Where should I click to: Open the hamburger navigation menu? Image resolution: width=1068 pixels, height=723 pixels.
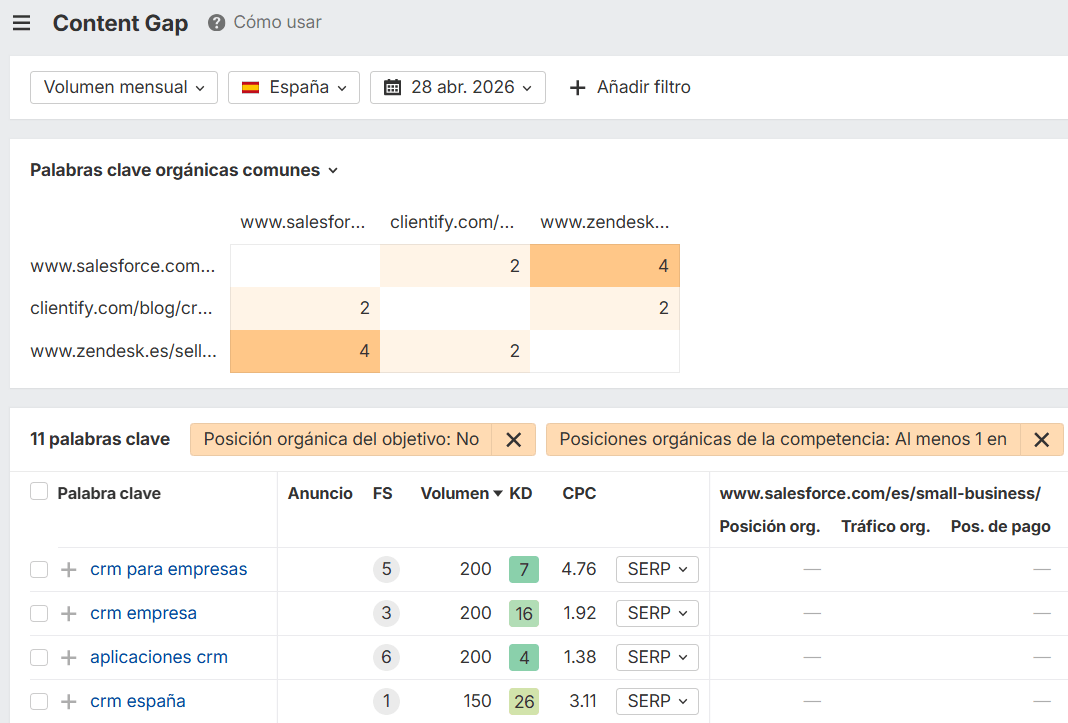[22, 23]
